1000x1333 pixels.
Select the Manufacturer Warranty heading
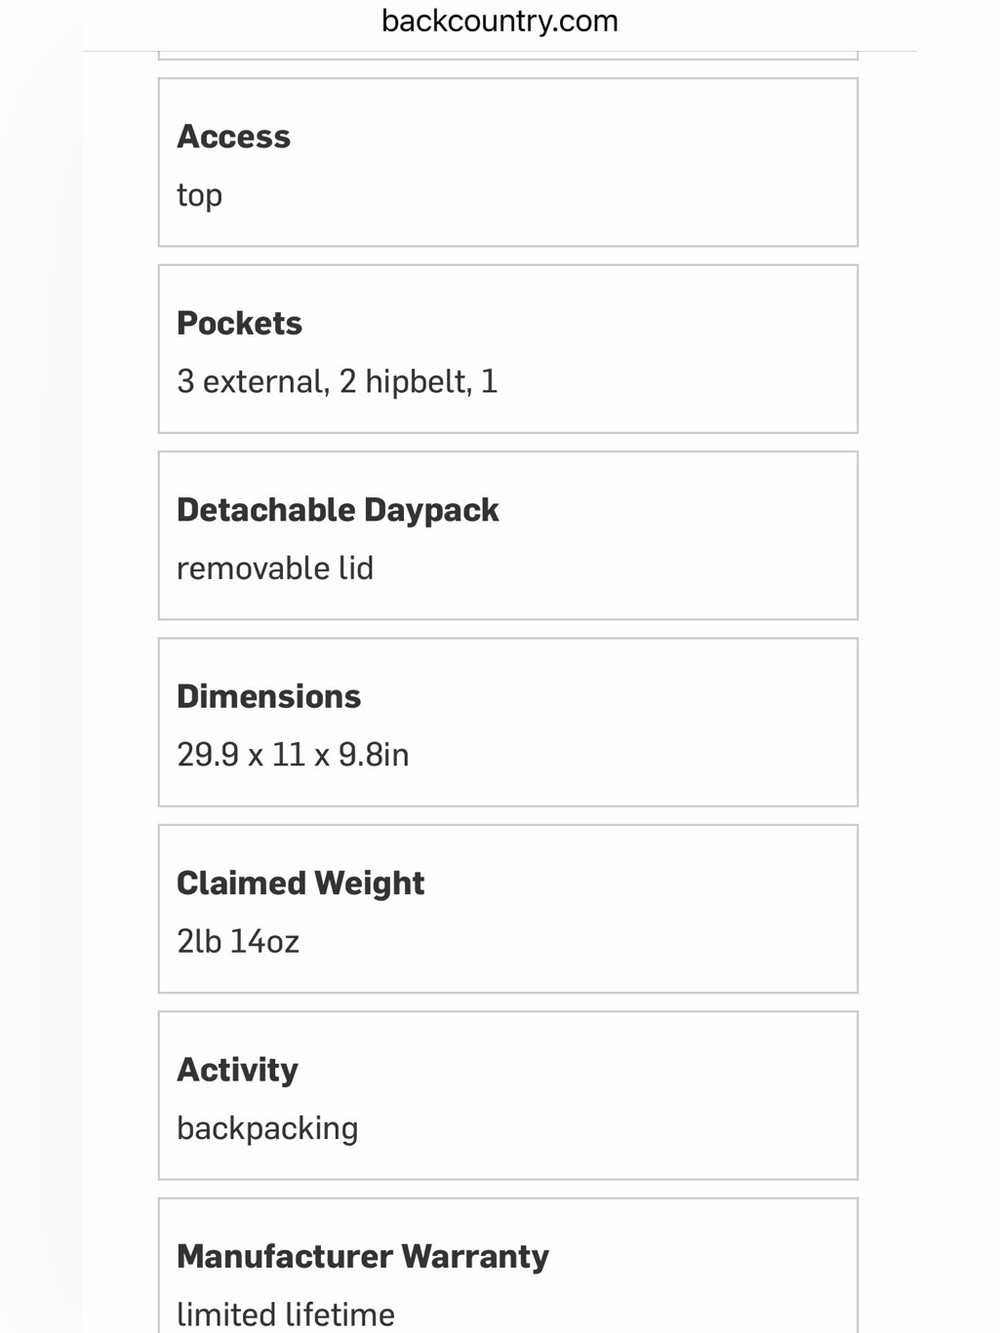click(363, 1257)
